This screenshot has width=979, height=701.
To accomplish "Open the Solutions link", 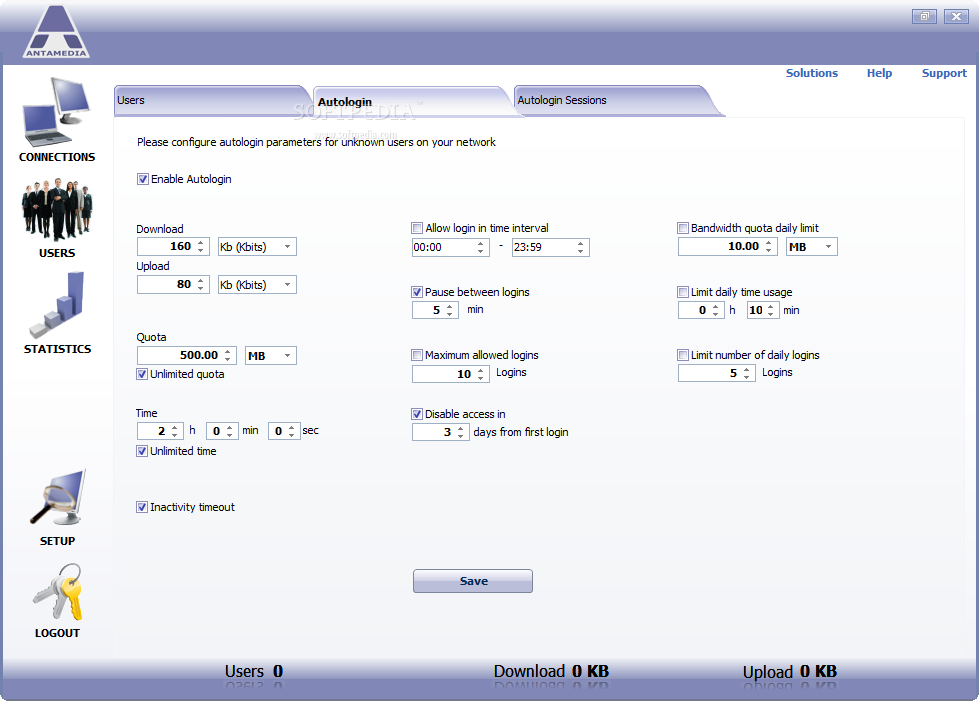I will pyautogui.click(x=812, y=73).
